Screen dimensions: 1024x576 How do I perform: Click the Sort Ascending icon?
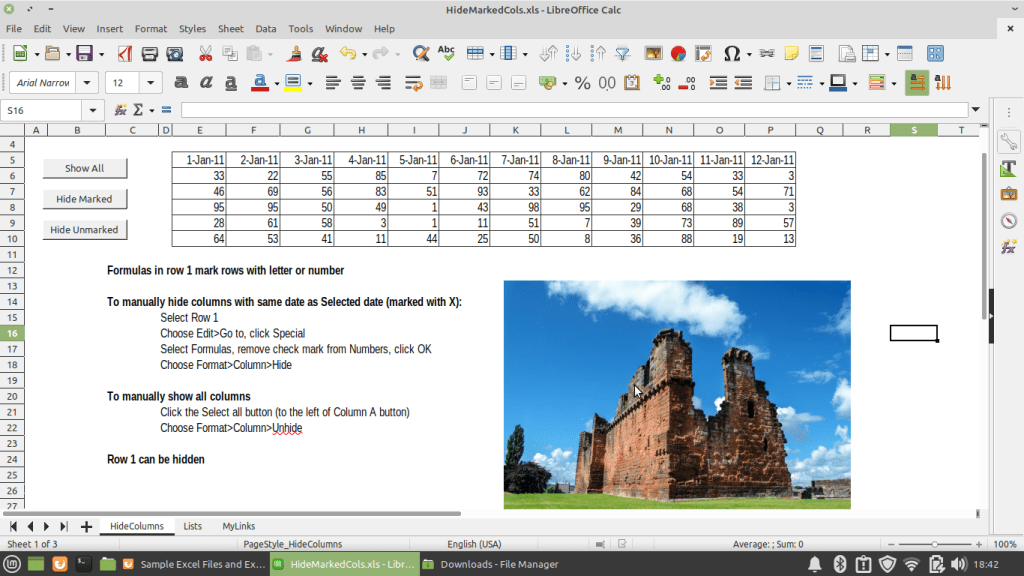tap(574, 54)
